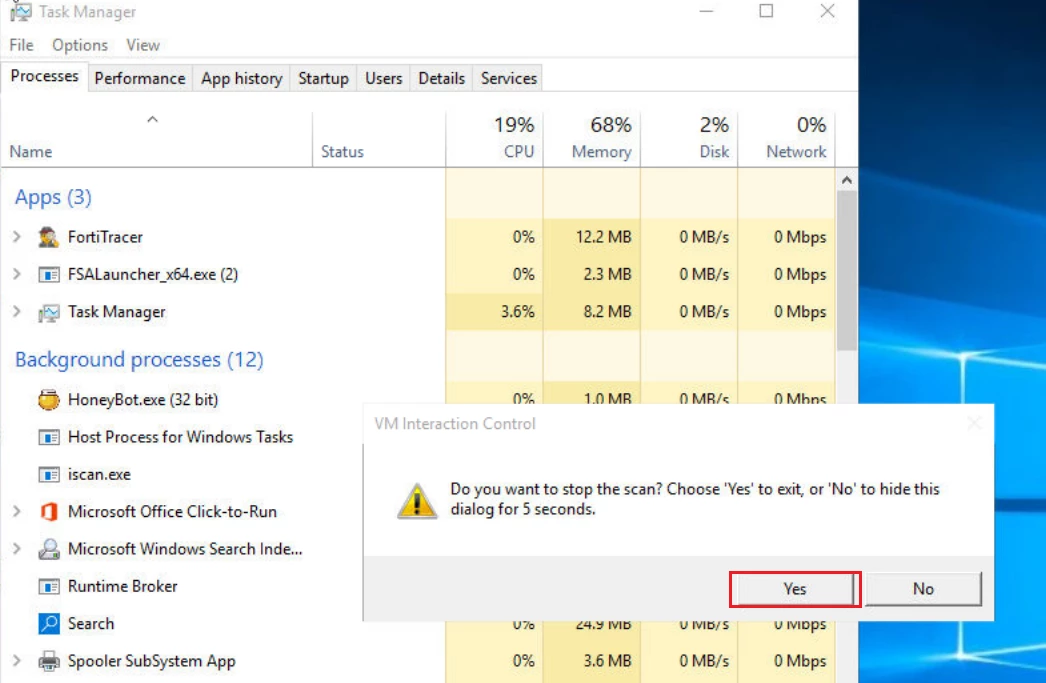Select the FortiTracer process name
Image resolution: width=1046 pixels, height=683 pixels.
(x=105, y=237)
